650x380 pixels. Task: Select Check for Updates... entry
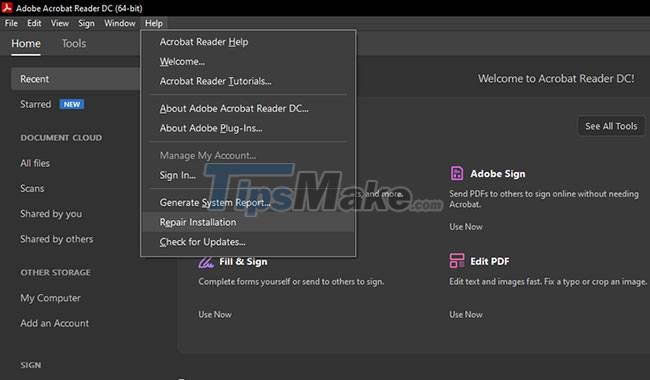(248, 242)
